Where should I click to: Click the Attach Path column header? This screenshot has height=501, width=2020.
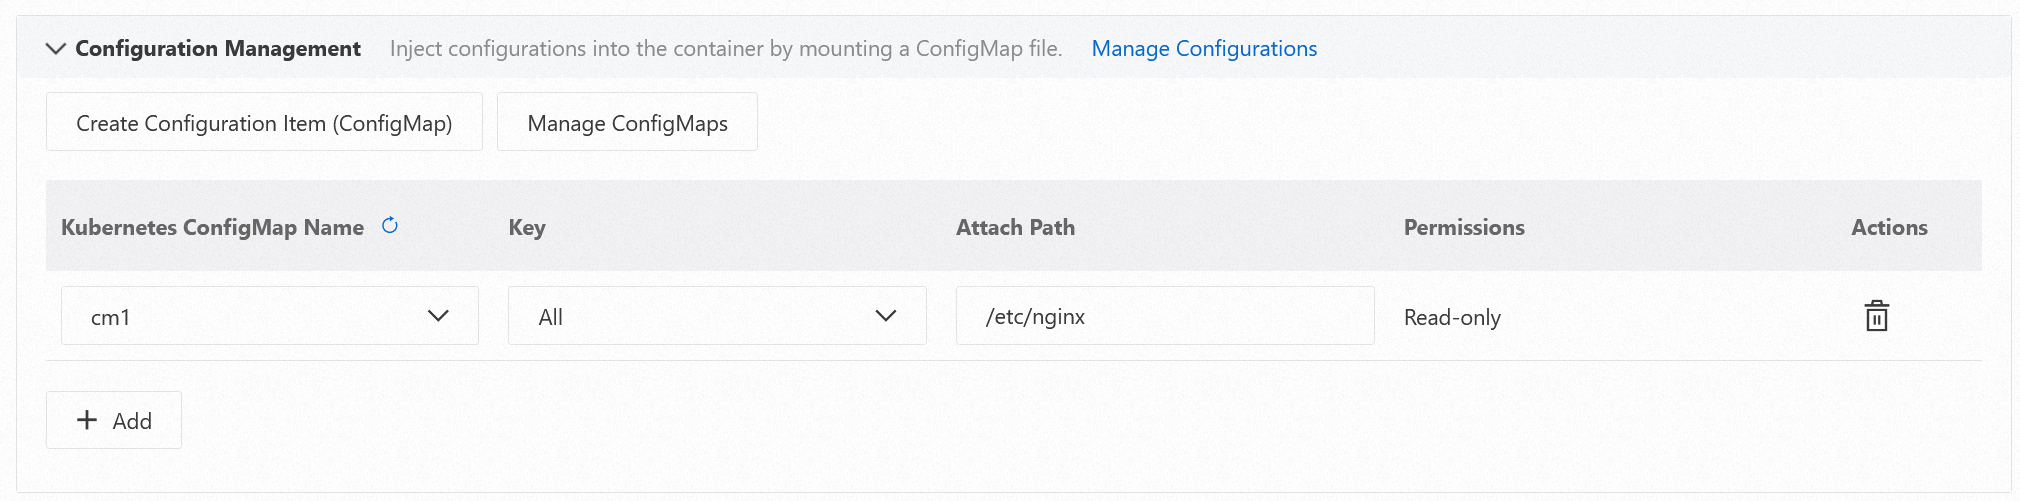[x=1015, y=227]
